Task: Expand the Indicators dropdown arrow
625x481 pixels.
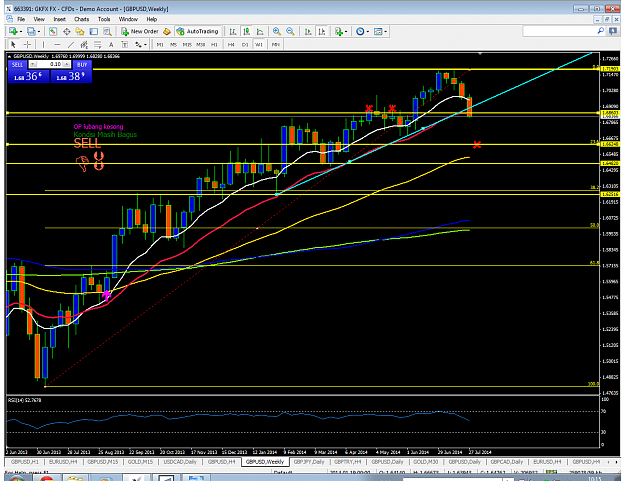Action: tap(346, 31)
